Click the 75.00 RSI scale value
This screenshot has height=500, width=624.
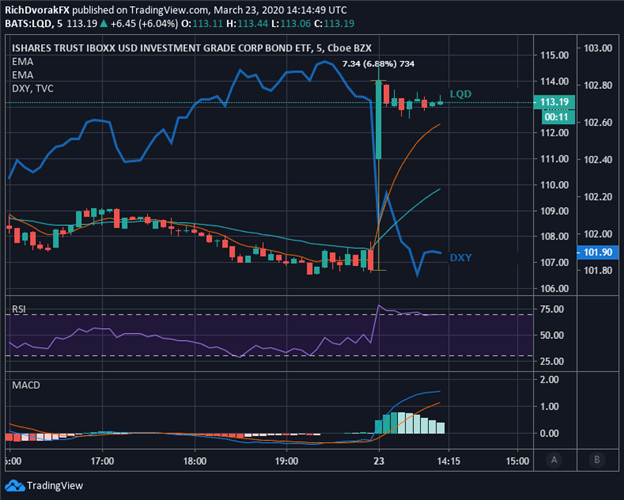[552, 309]
